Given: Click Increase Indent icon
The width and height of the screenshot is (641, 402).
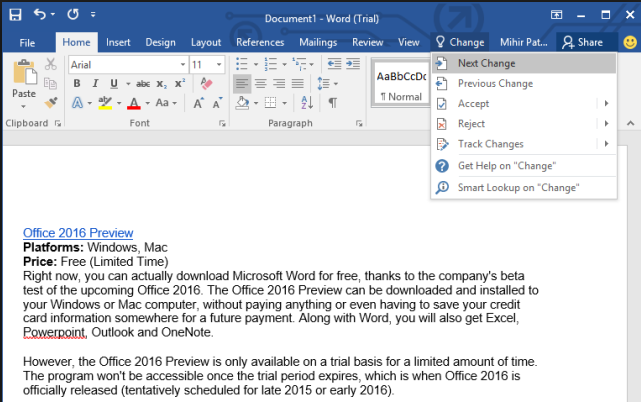Looking at the screenshot, I should click(x=353, y=64).
